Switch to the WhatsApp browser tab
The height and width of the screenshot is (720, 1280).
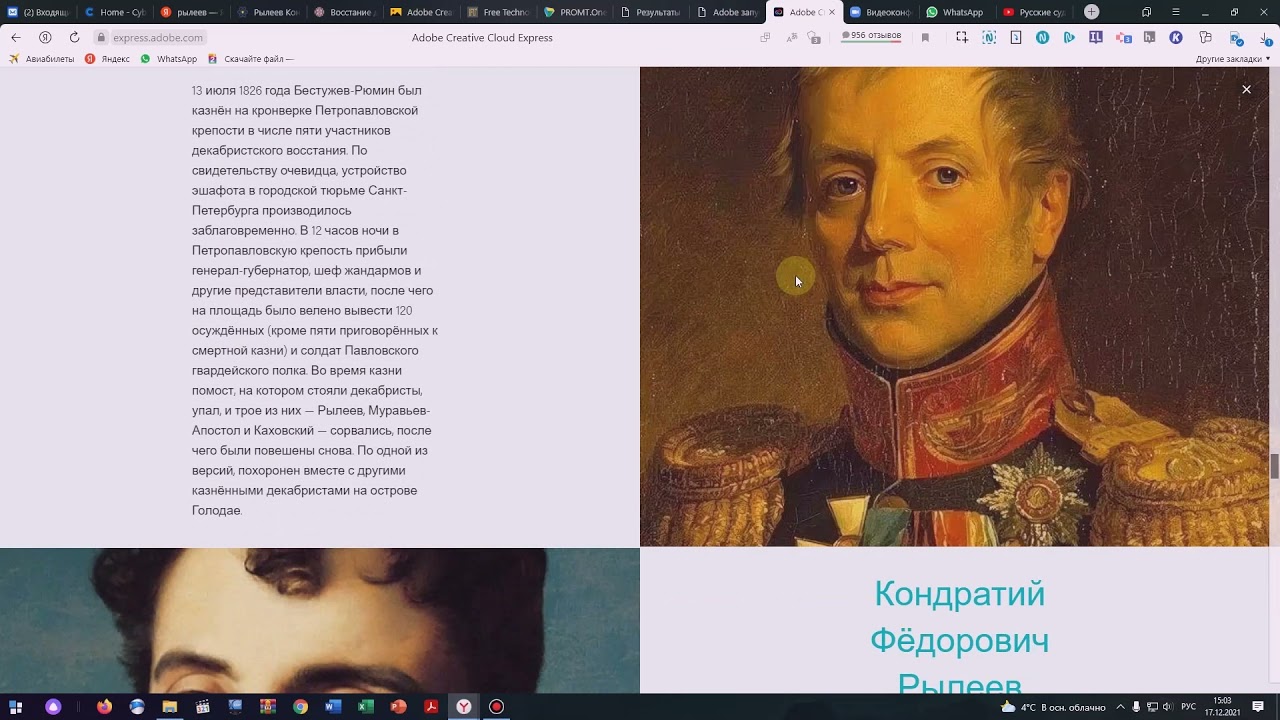click(x=957, y=12)
